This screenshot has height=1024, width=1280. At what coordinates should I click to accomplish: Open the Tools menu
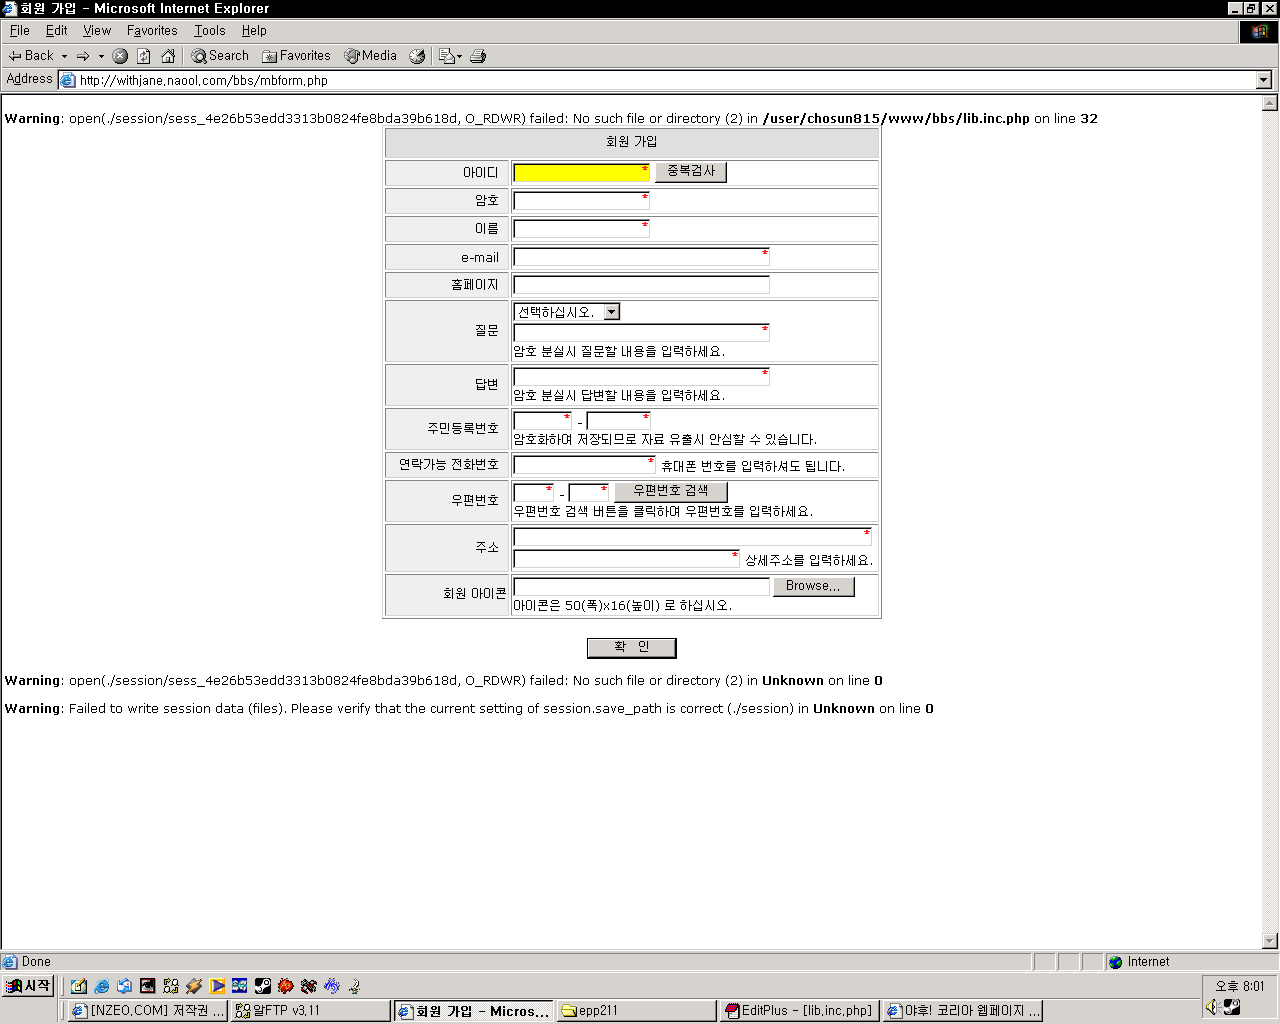pos(209,31)
